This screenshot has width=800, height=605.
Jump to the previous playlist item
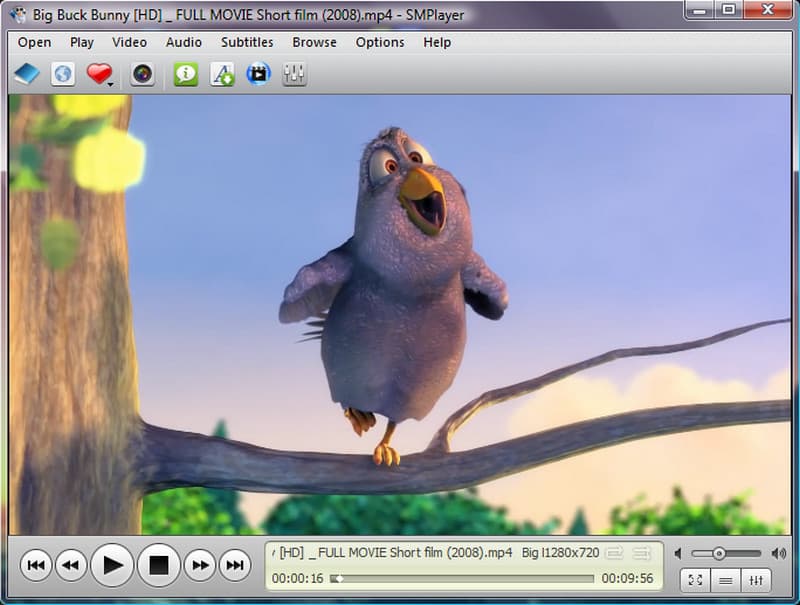pos(36,565)
